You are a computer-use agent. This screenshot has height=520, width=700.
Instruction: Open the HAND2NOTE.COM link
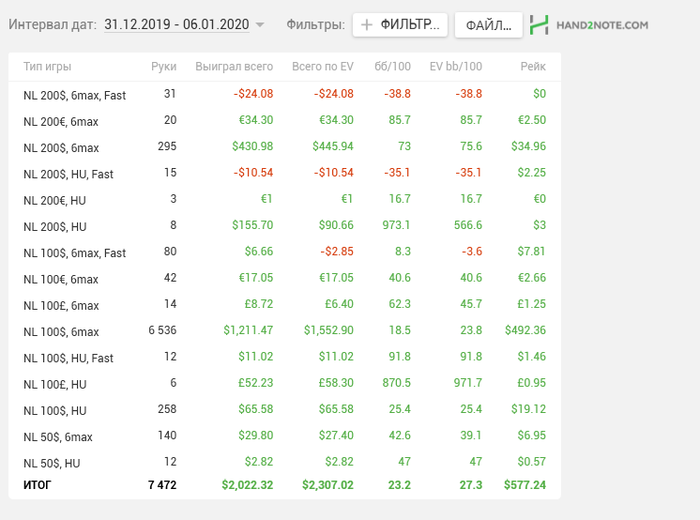[602, 25]
